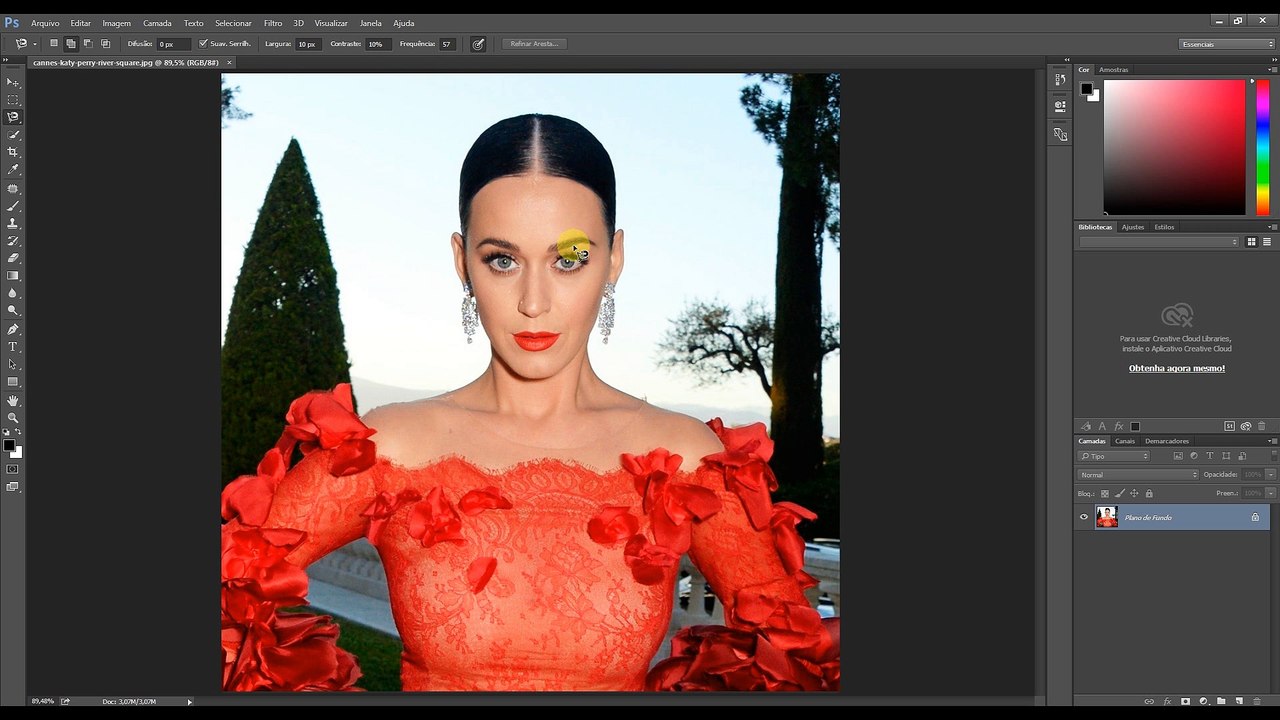
Task: Enable 'Subtract from selection' mode
Action: (x=88, y=44)
